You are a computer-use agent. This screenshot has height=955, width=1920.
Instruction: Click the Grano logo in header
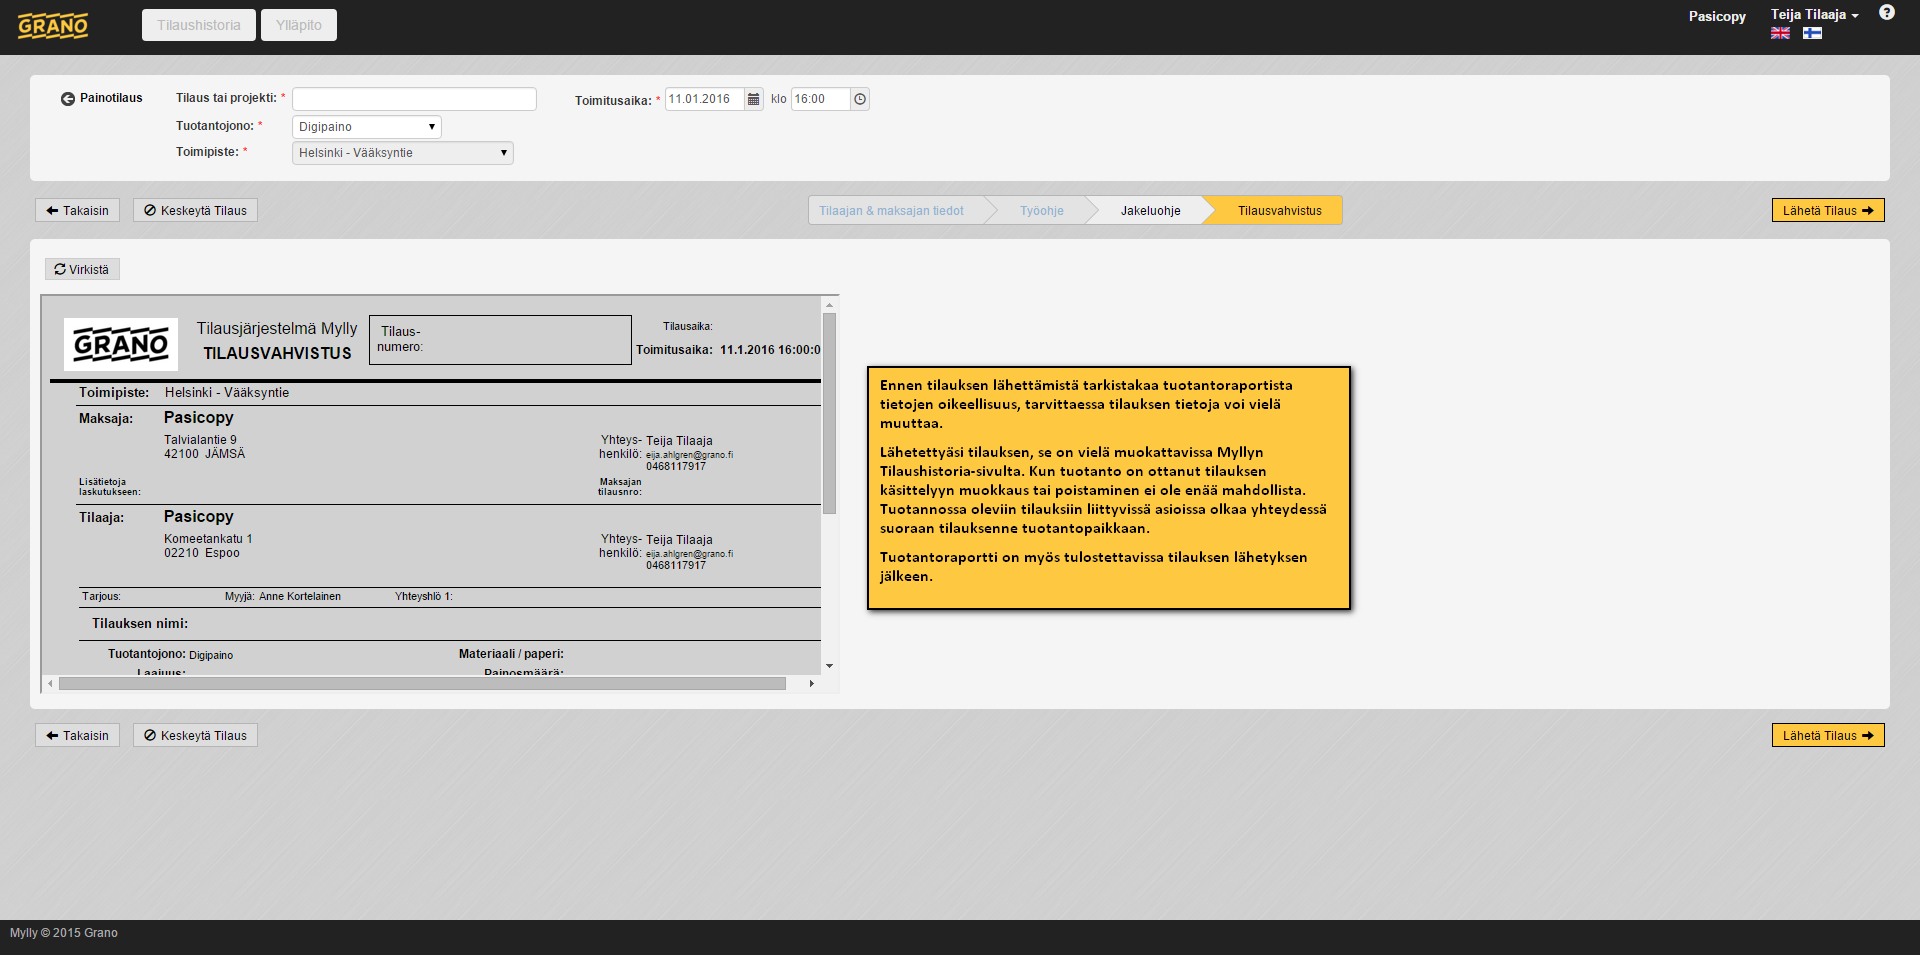tap(53, 26)
